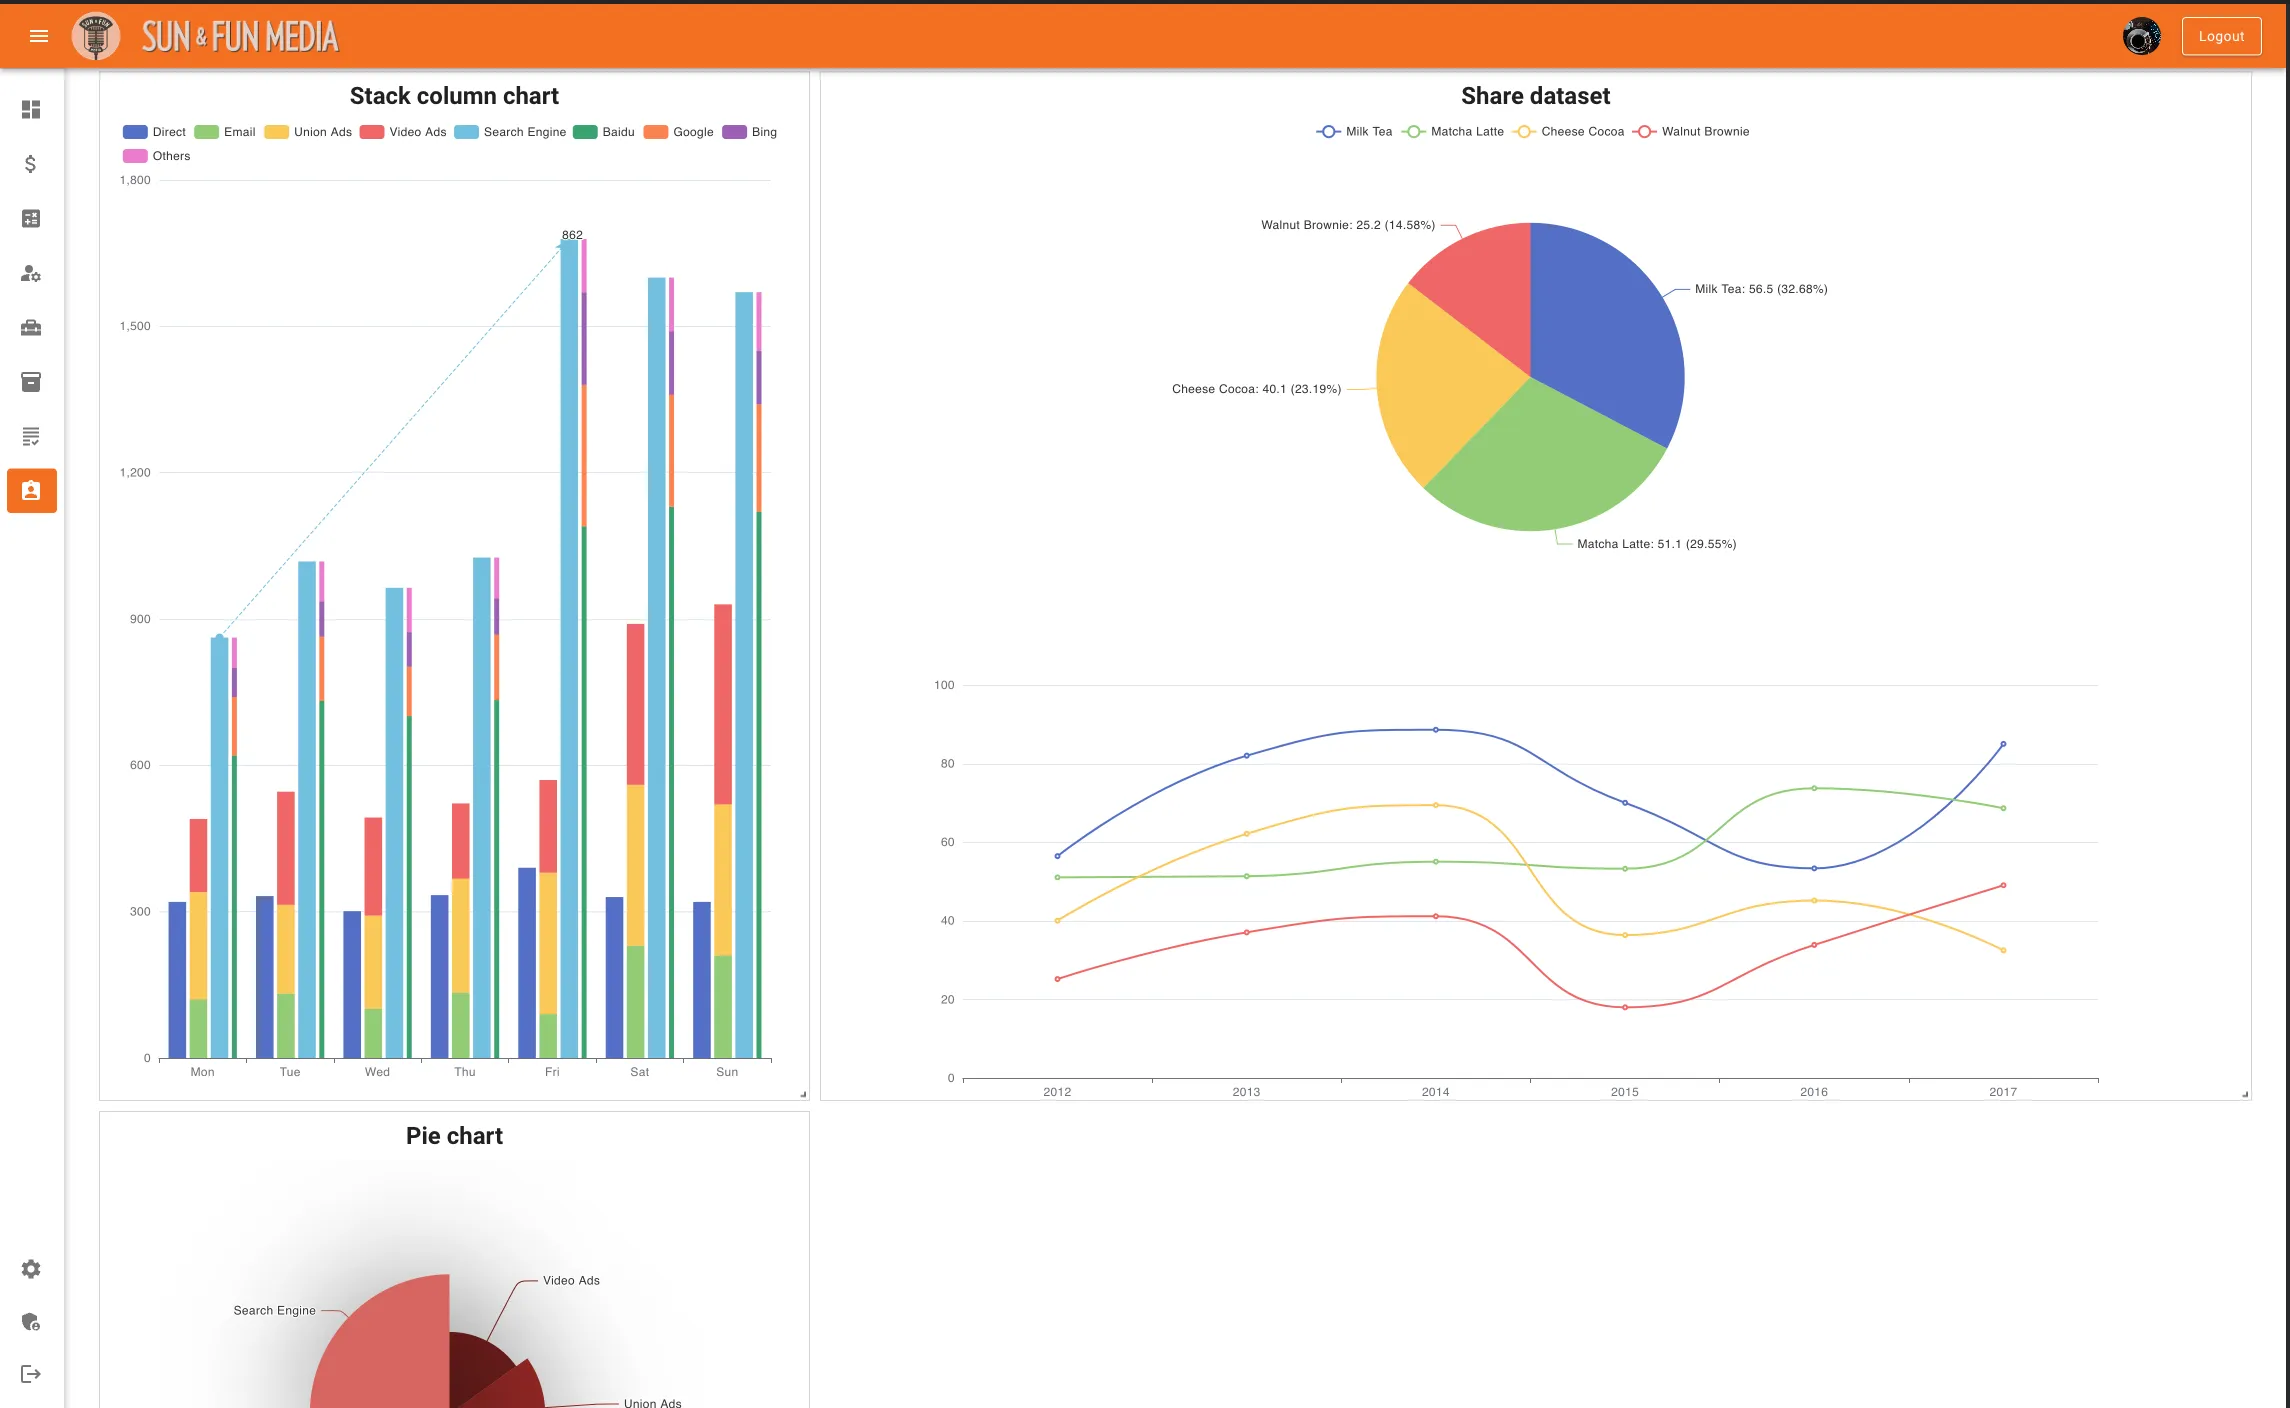Click the "2014" x-axis label
The width and height of the screenshot is (2290, 1408).
pyautogui.click(x=1435, y=1092)
